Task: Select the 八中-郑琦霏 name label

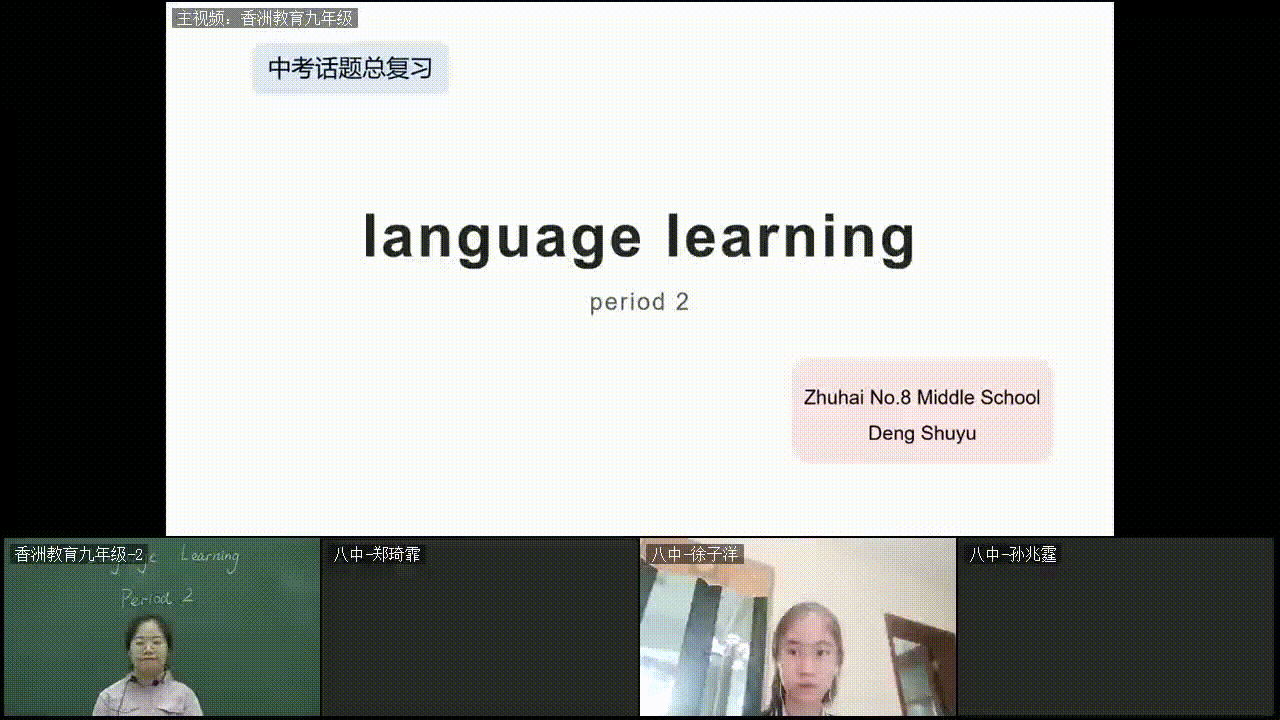Action: click(x=377, y=554)
